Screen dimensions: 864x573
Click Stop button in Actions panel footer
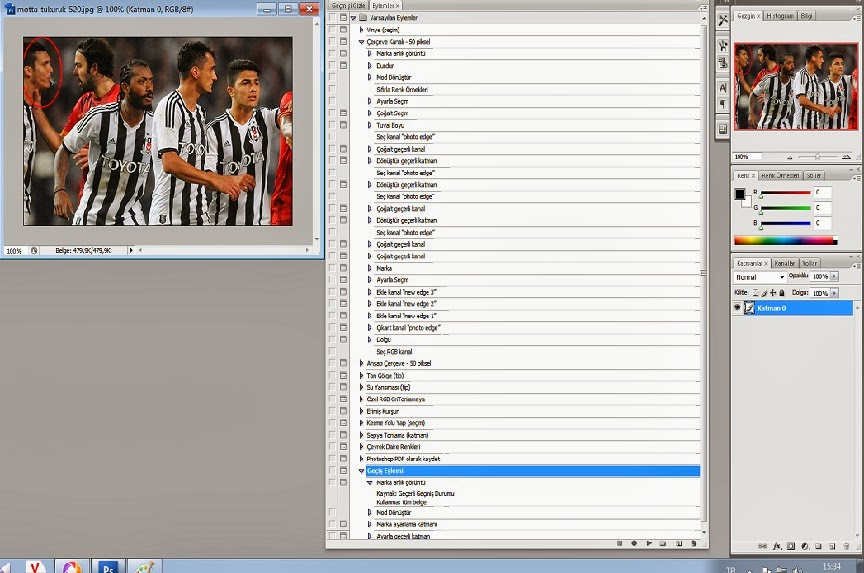pos(619,543)
